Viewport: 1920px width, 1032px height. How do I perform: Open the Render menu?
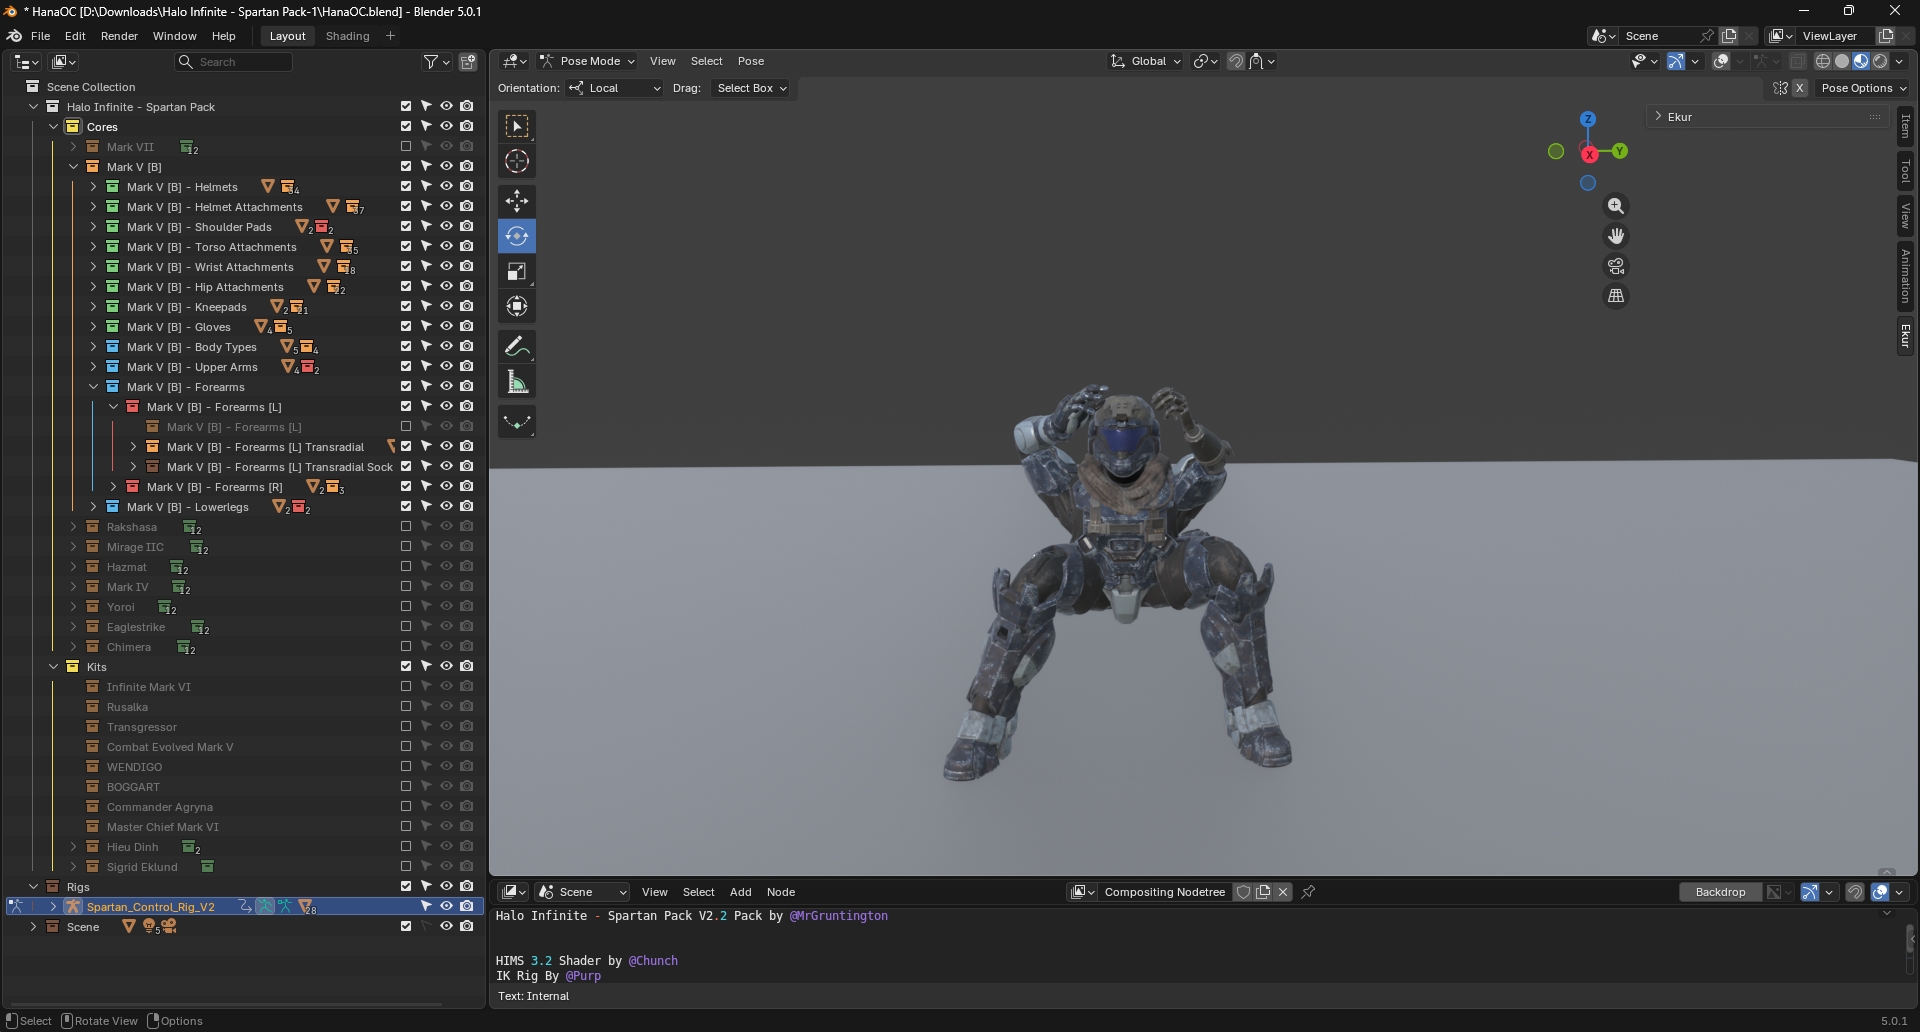tap(119, 36)
